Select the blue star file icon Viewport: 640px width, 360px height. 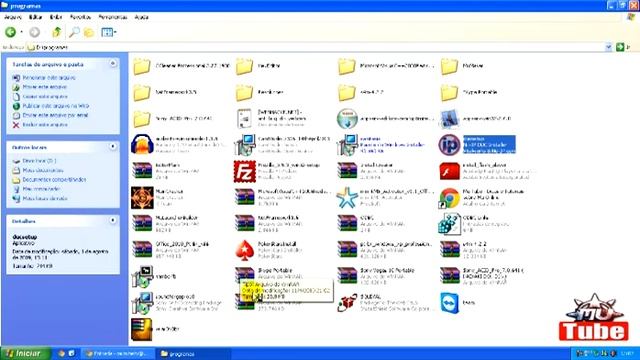[x=347, y=198]
